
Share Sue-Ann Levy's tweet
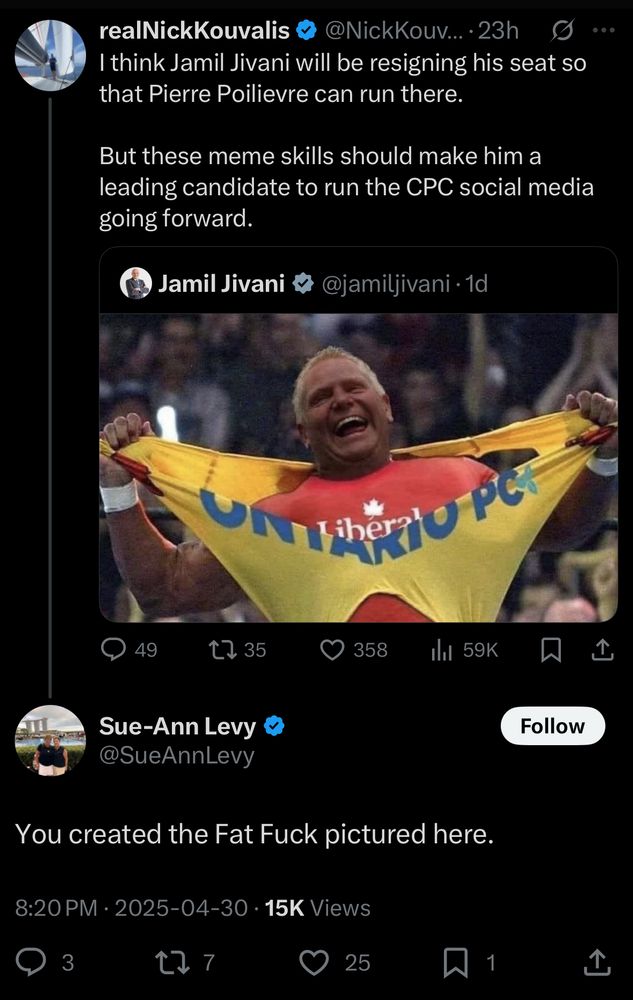[597, 962]
